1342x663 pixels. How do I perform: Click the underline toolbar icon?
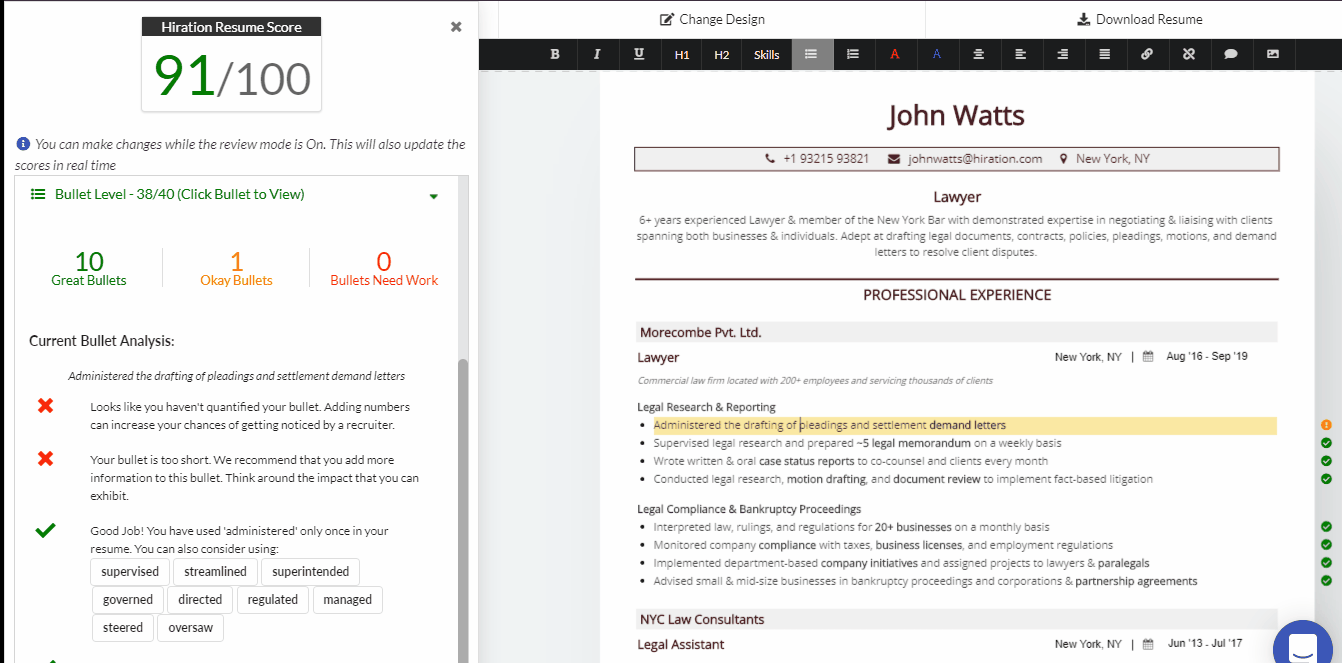(639, 55)
